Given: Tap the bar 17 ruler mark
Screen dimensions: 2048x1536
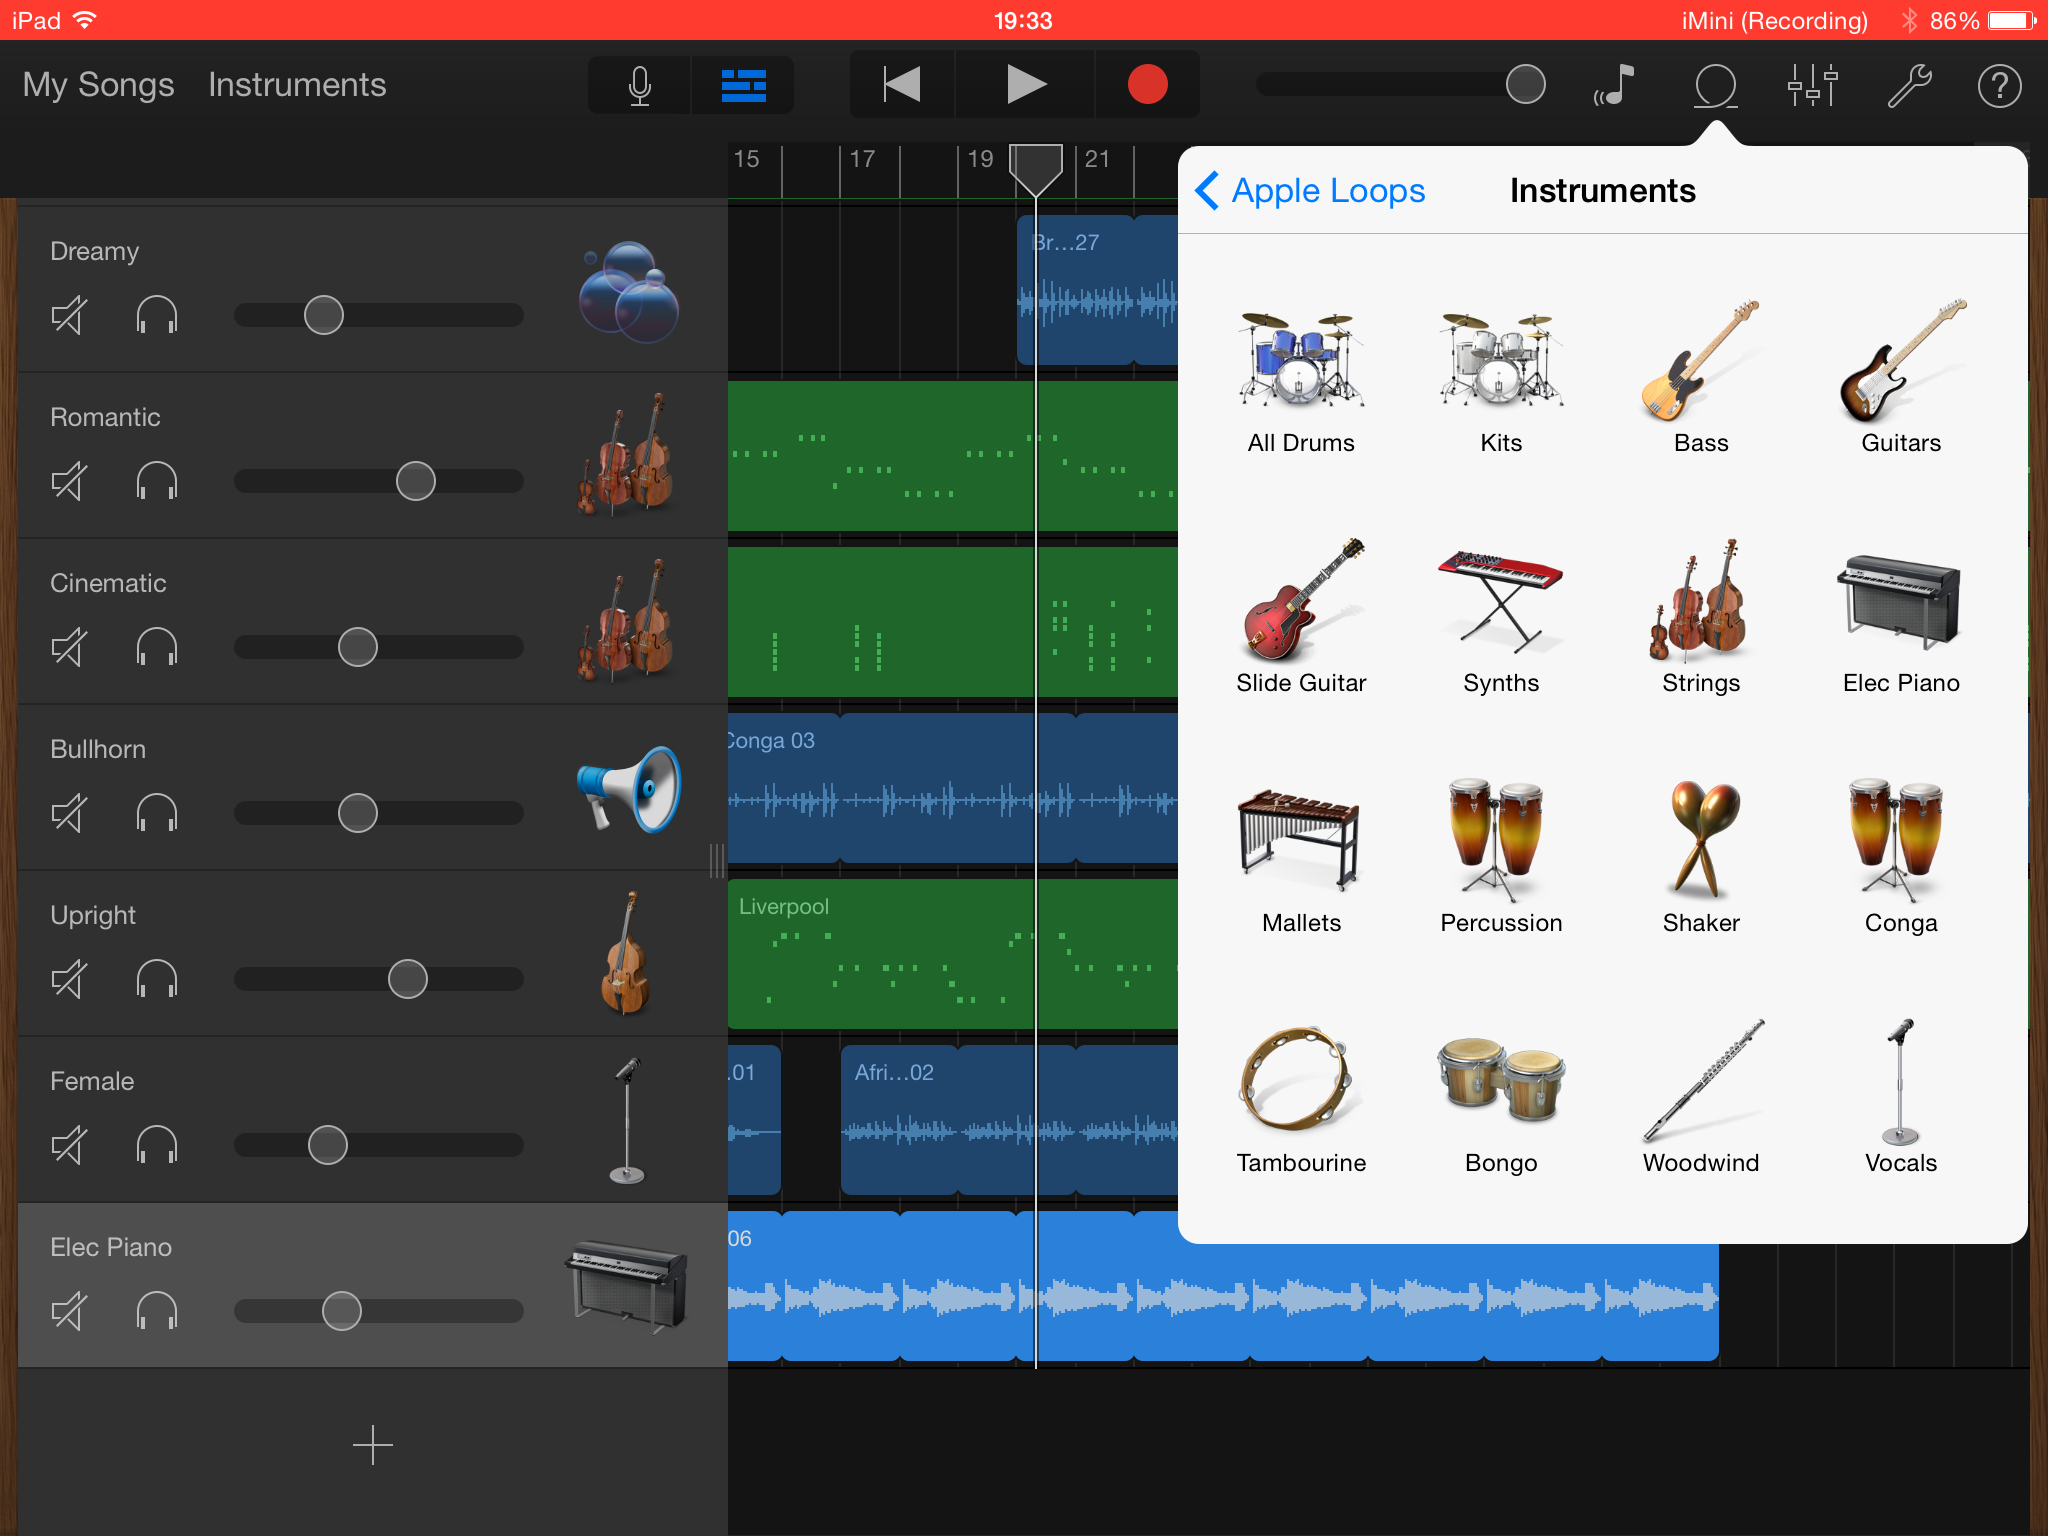Looking at the screenshot, I should tap(861, 160).
